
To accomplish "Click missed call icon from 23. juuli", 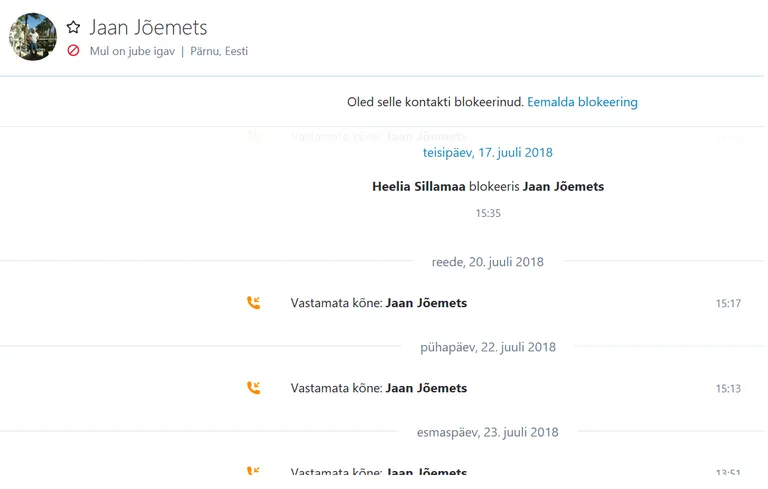I will (253, 470).
